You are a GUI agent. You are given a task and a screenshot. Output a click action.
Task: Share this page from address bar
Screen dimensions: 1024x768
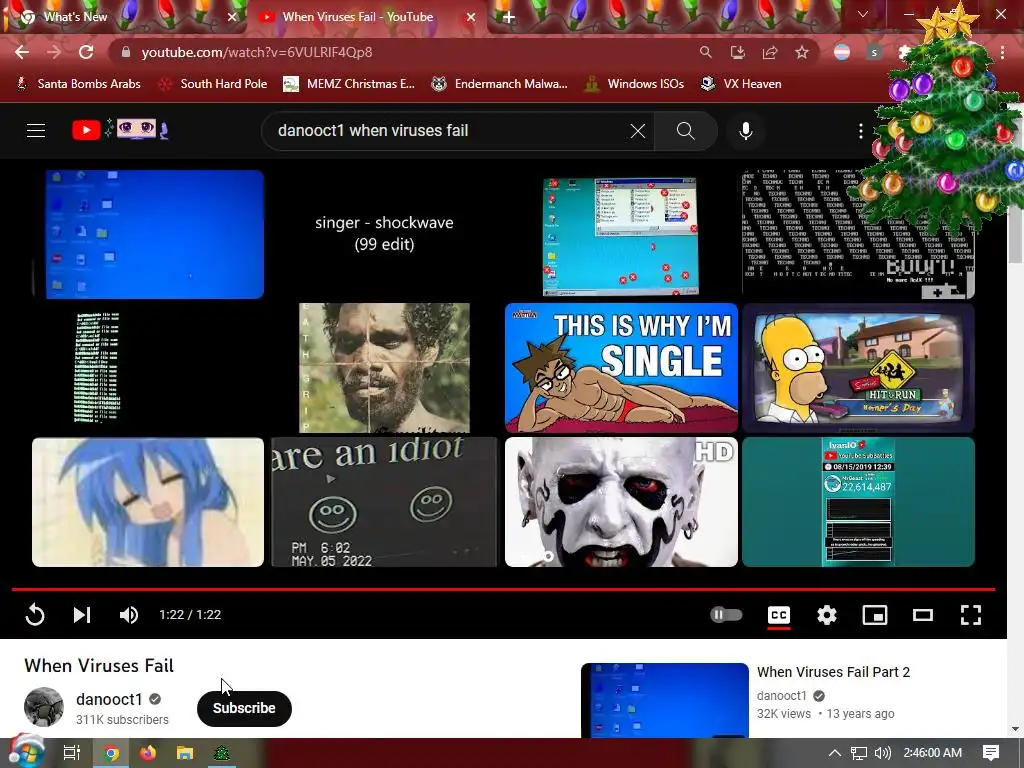coord(770,52)
